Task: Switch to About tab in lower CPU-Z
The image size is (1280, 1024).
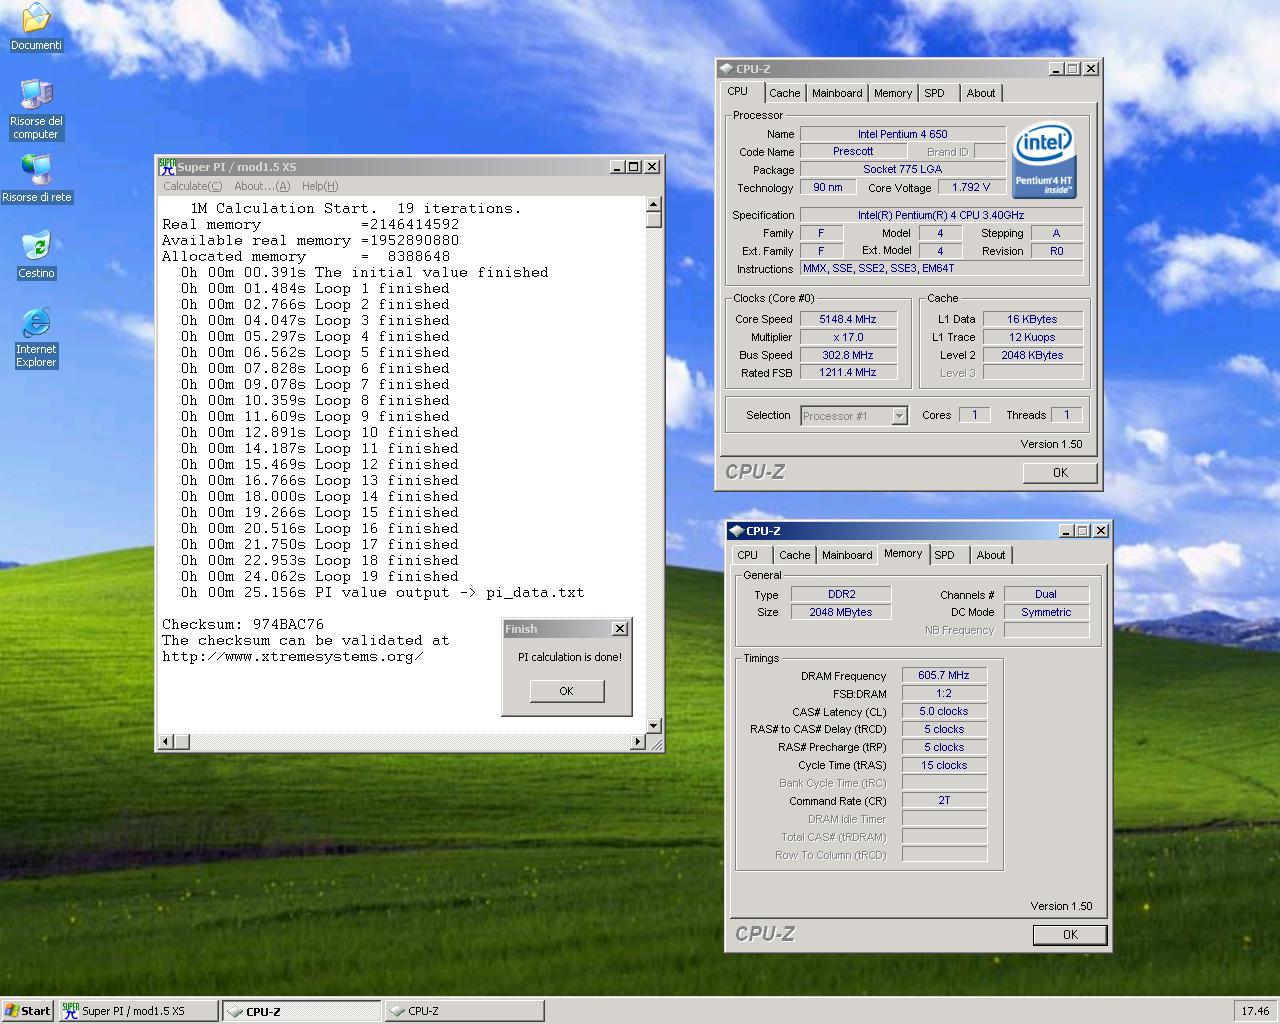Action: tap(991, 555)
